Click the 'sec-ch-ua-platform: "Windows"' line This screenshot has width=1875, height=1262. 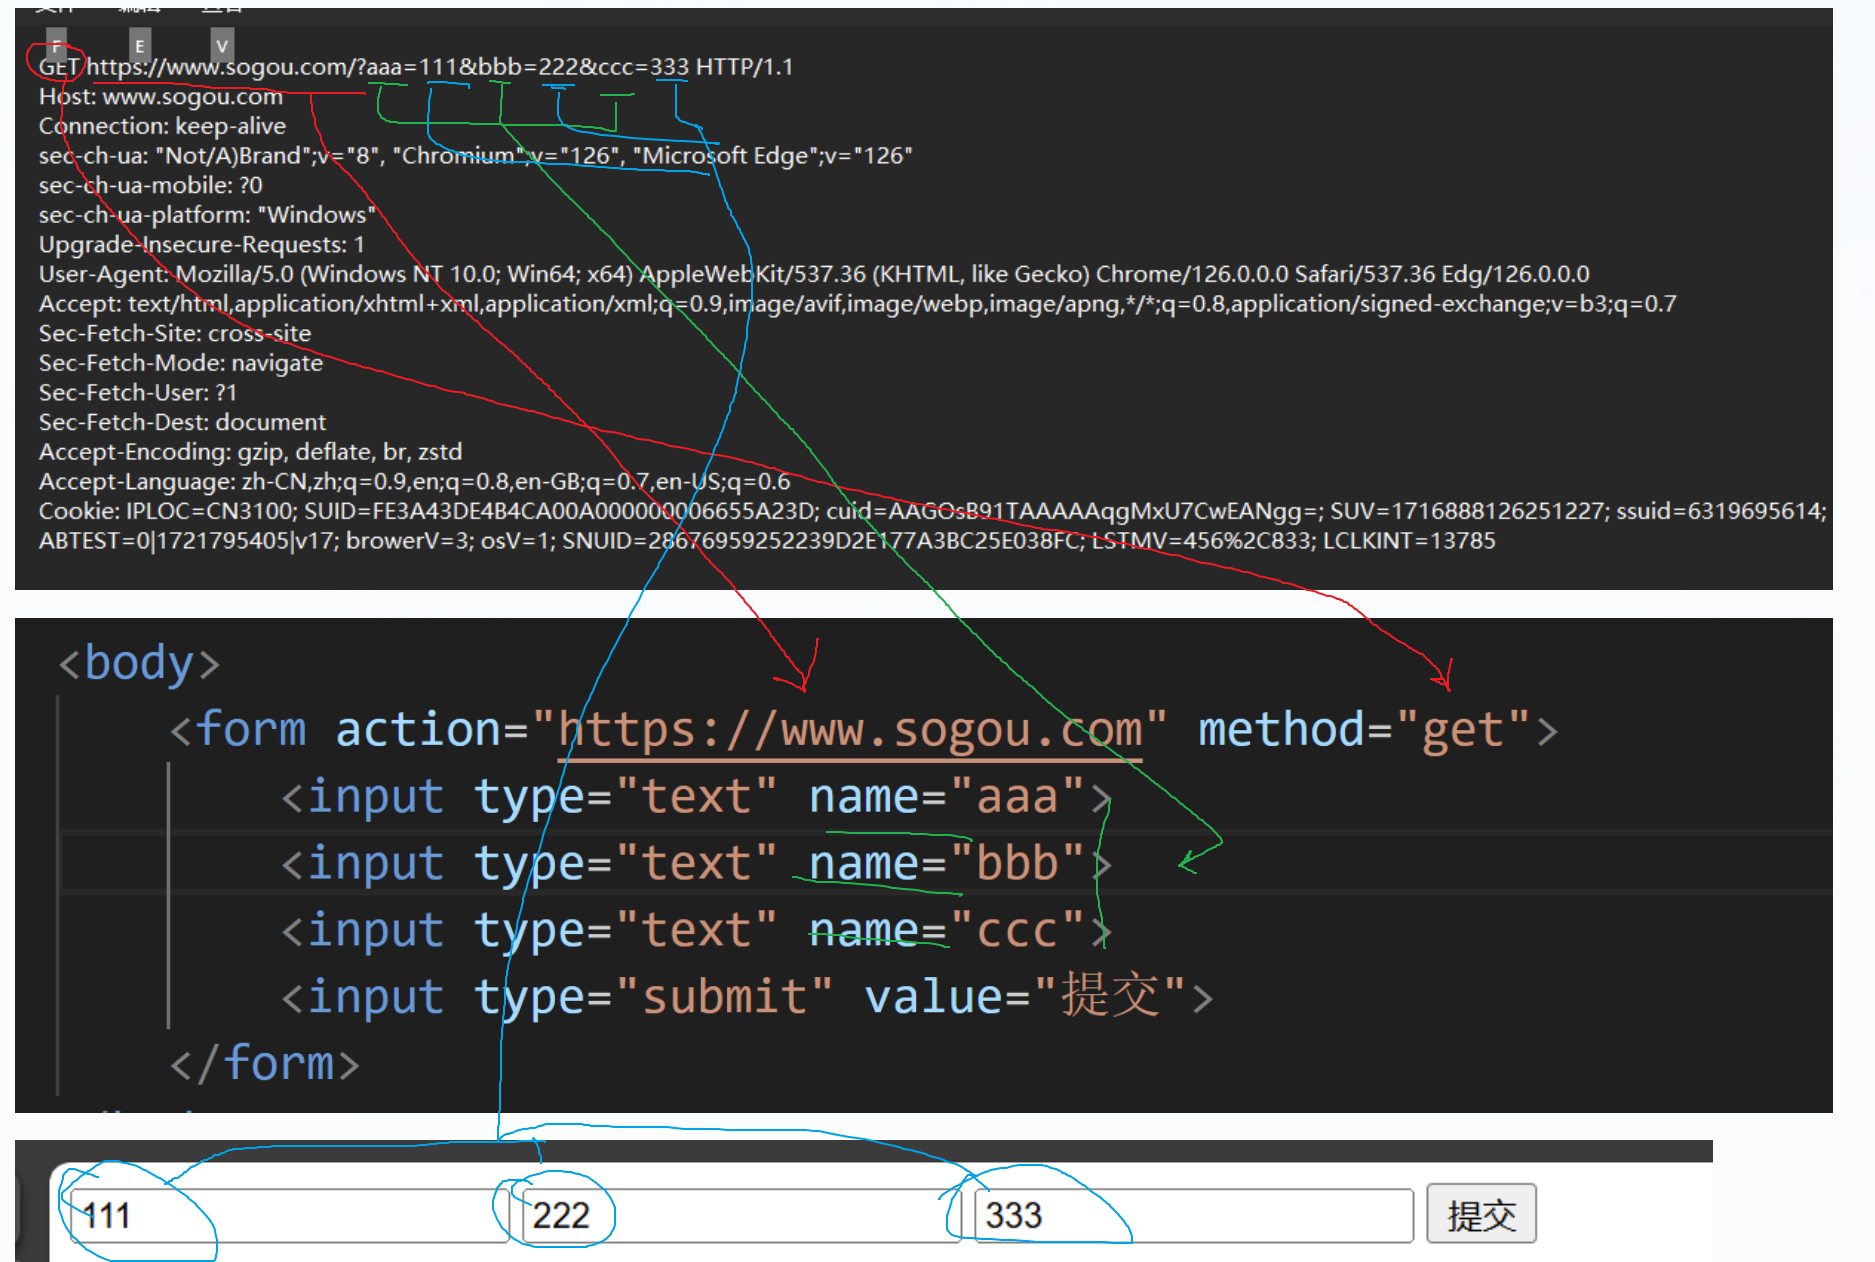207,215
